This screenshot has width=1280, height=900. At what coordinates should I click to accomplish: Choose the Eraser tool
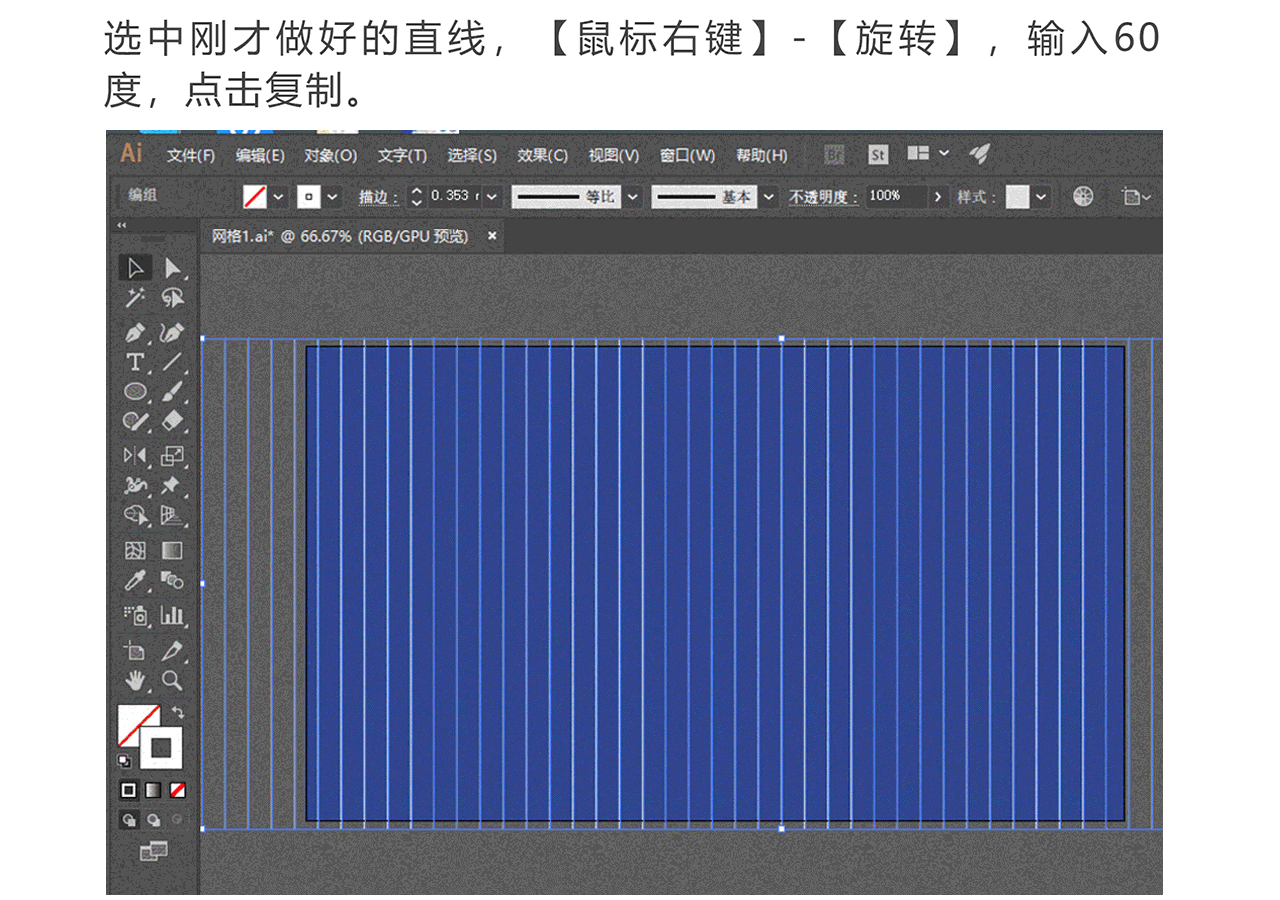click(x=173, y=421)
